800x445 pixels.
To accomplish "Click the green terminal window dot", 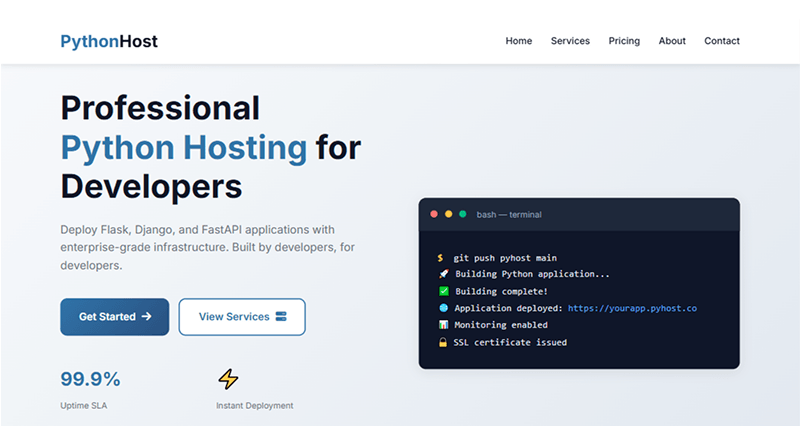I will [x=463, y=214].
